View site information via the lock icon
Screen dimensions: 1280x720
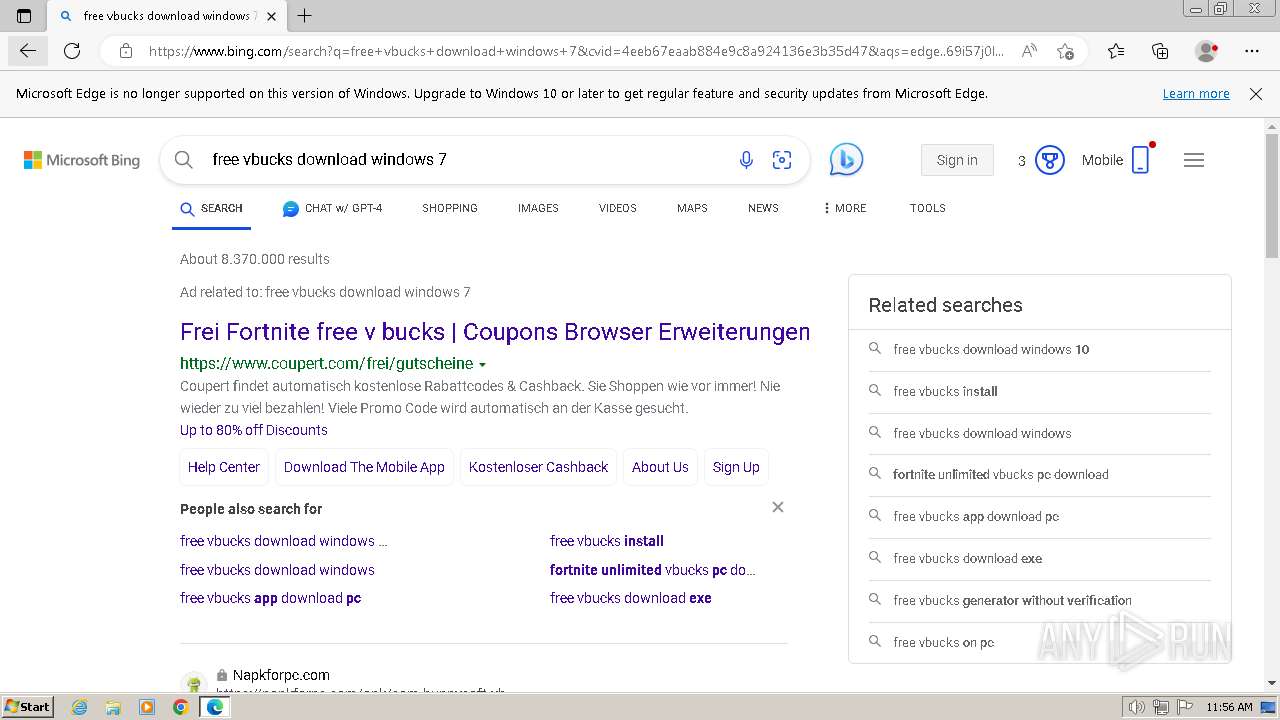coord(126,51)
